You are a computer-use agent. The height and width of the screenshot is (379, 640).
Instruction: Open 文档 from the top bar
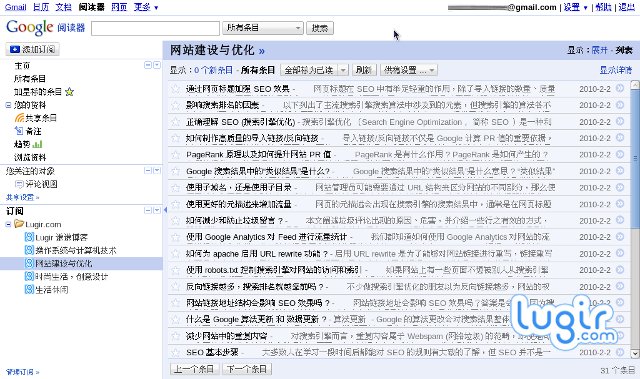64,7
